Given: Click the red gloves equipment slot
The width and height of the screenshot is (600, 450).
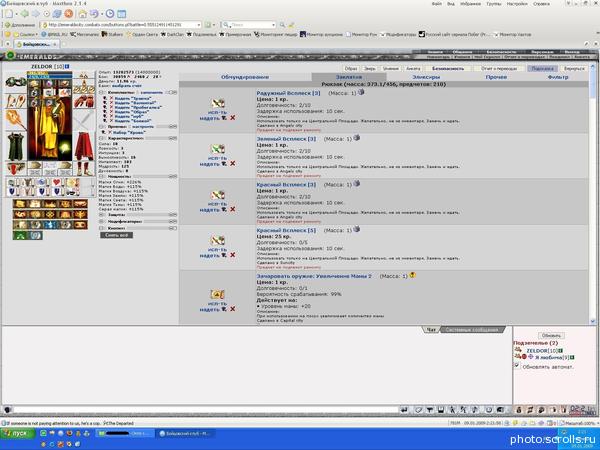Looking at the screenshot, I should tap(84, 101).
